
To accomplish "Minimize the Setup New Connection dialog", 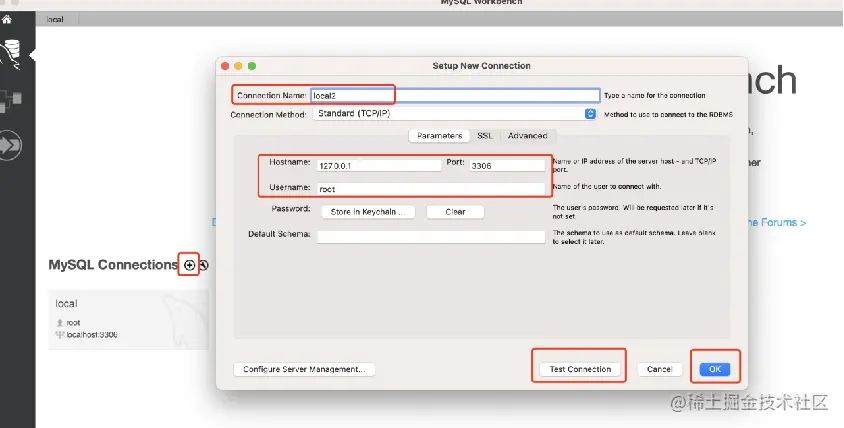I will click(238, 66).
